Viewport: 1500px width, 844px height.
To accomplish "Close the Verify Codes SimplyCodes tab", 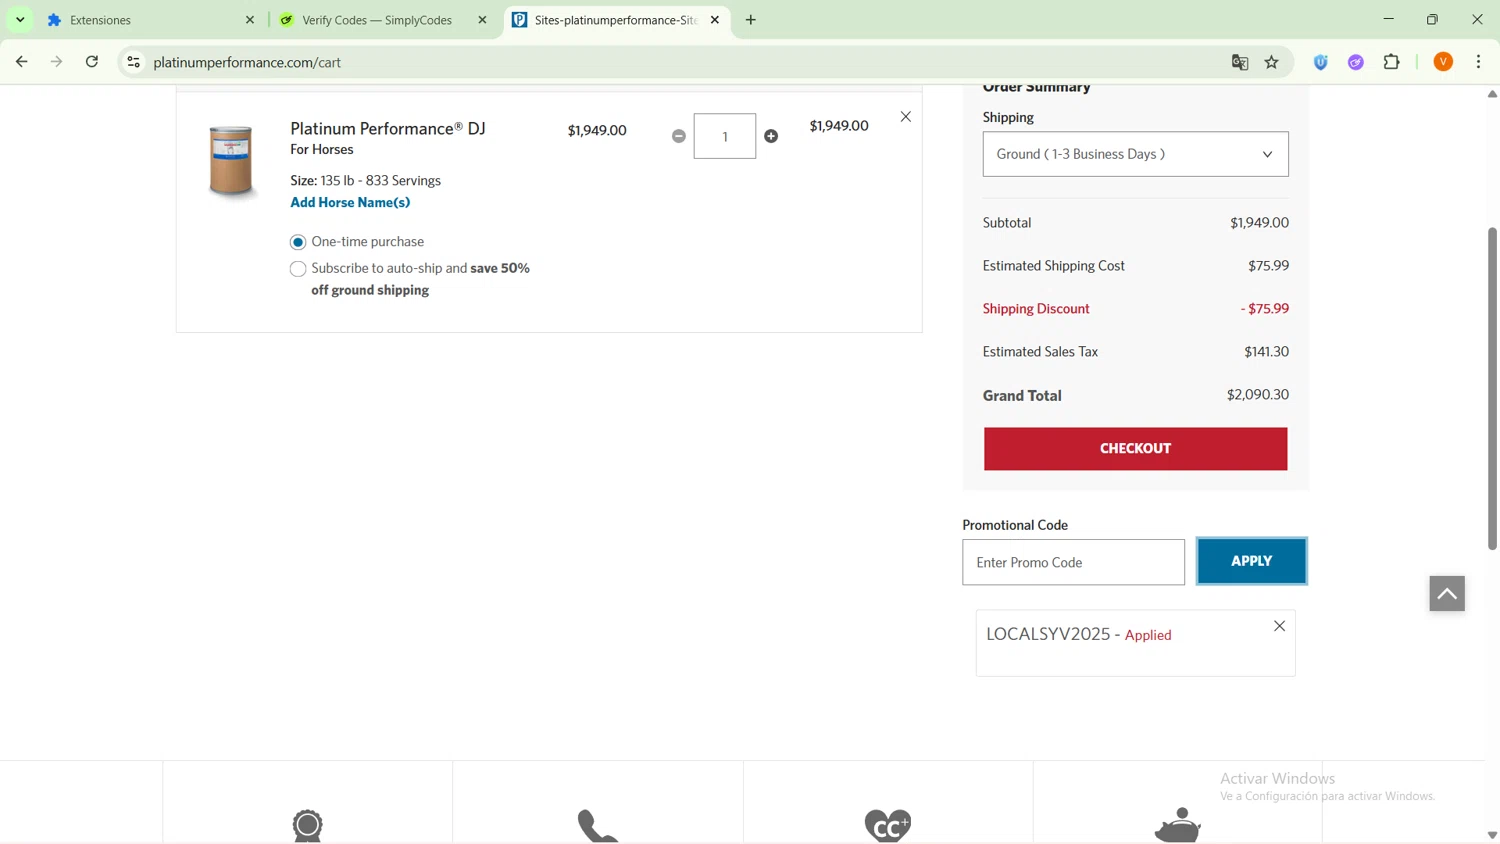I will tap(482, 20).
